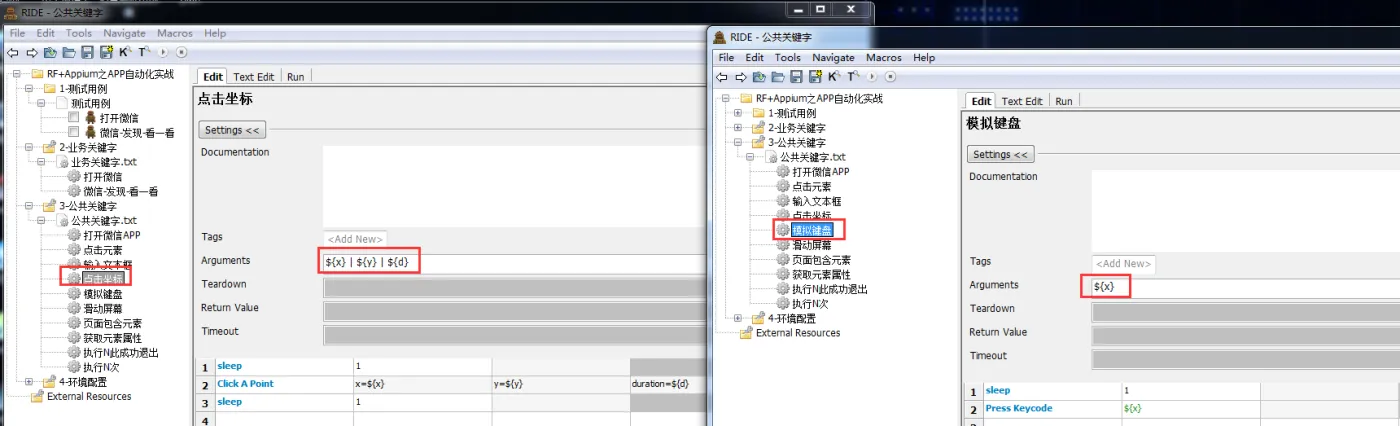Select 打开微信APP keyword in right window tree

pos(820,172)
